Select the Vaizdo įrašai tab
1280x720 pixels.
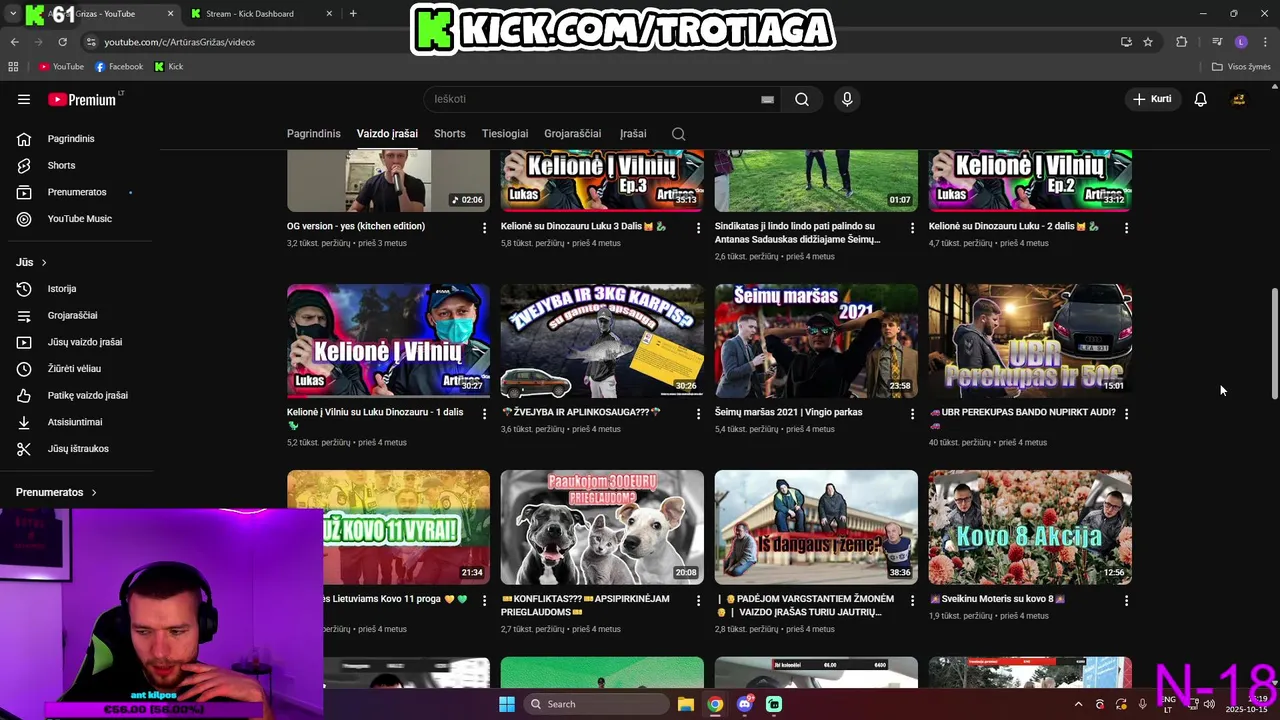pyautogui.click(x=387, y=134)
